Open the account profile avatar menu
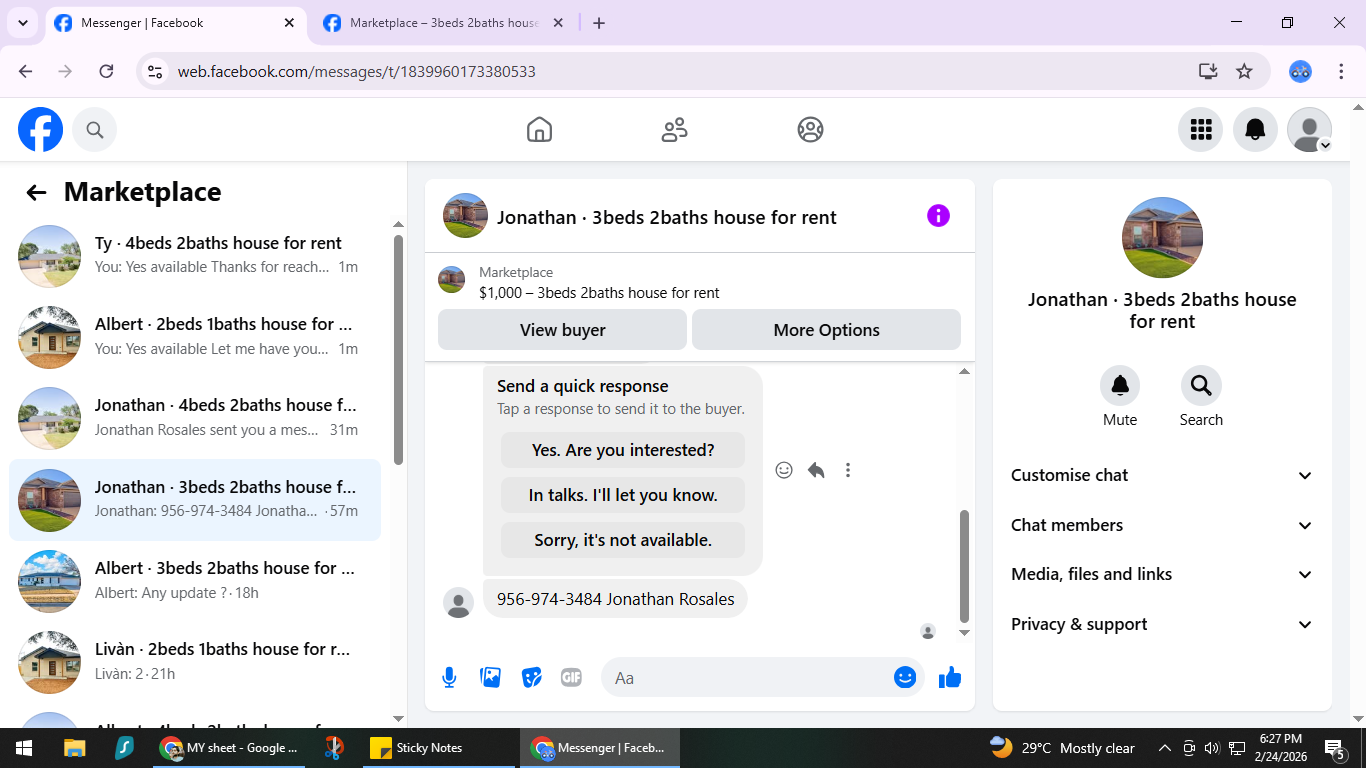The image size is (1366, 768). point(1309,130)
